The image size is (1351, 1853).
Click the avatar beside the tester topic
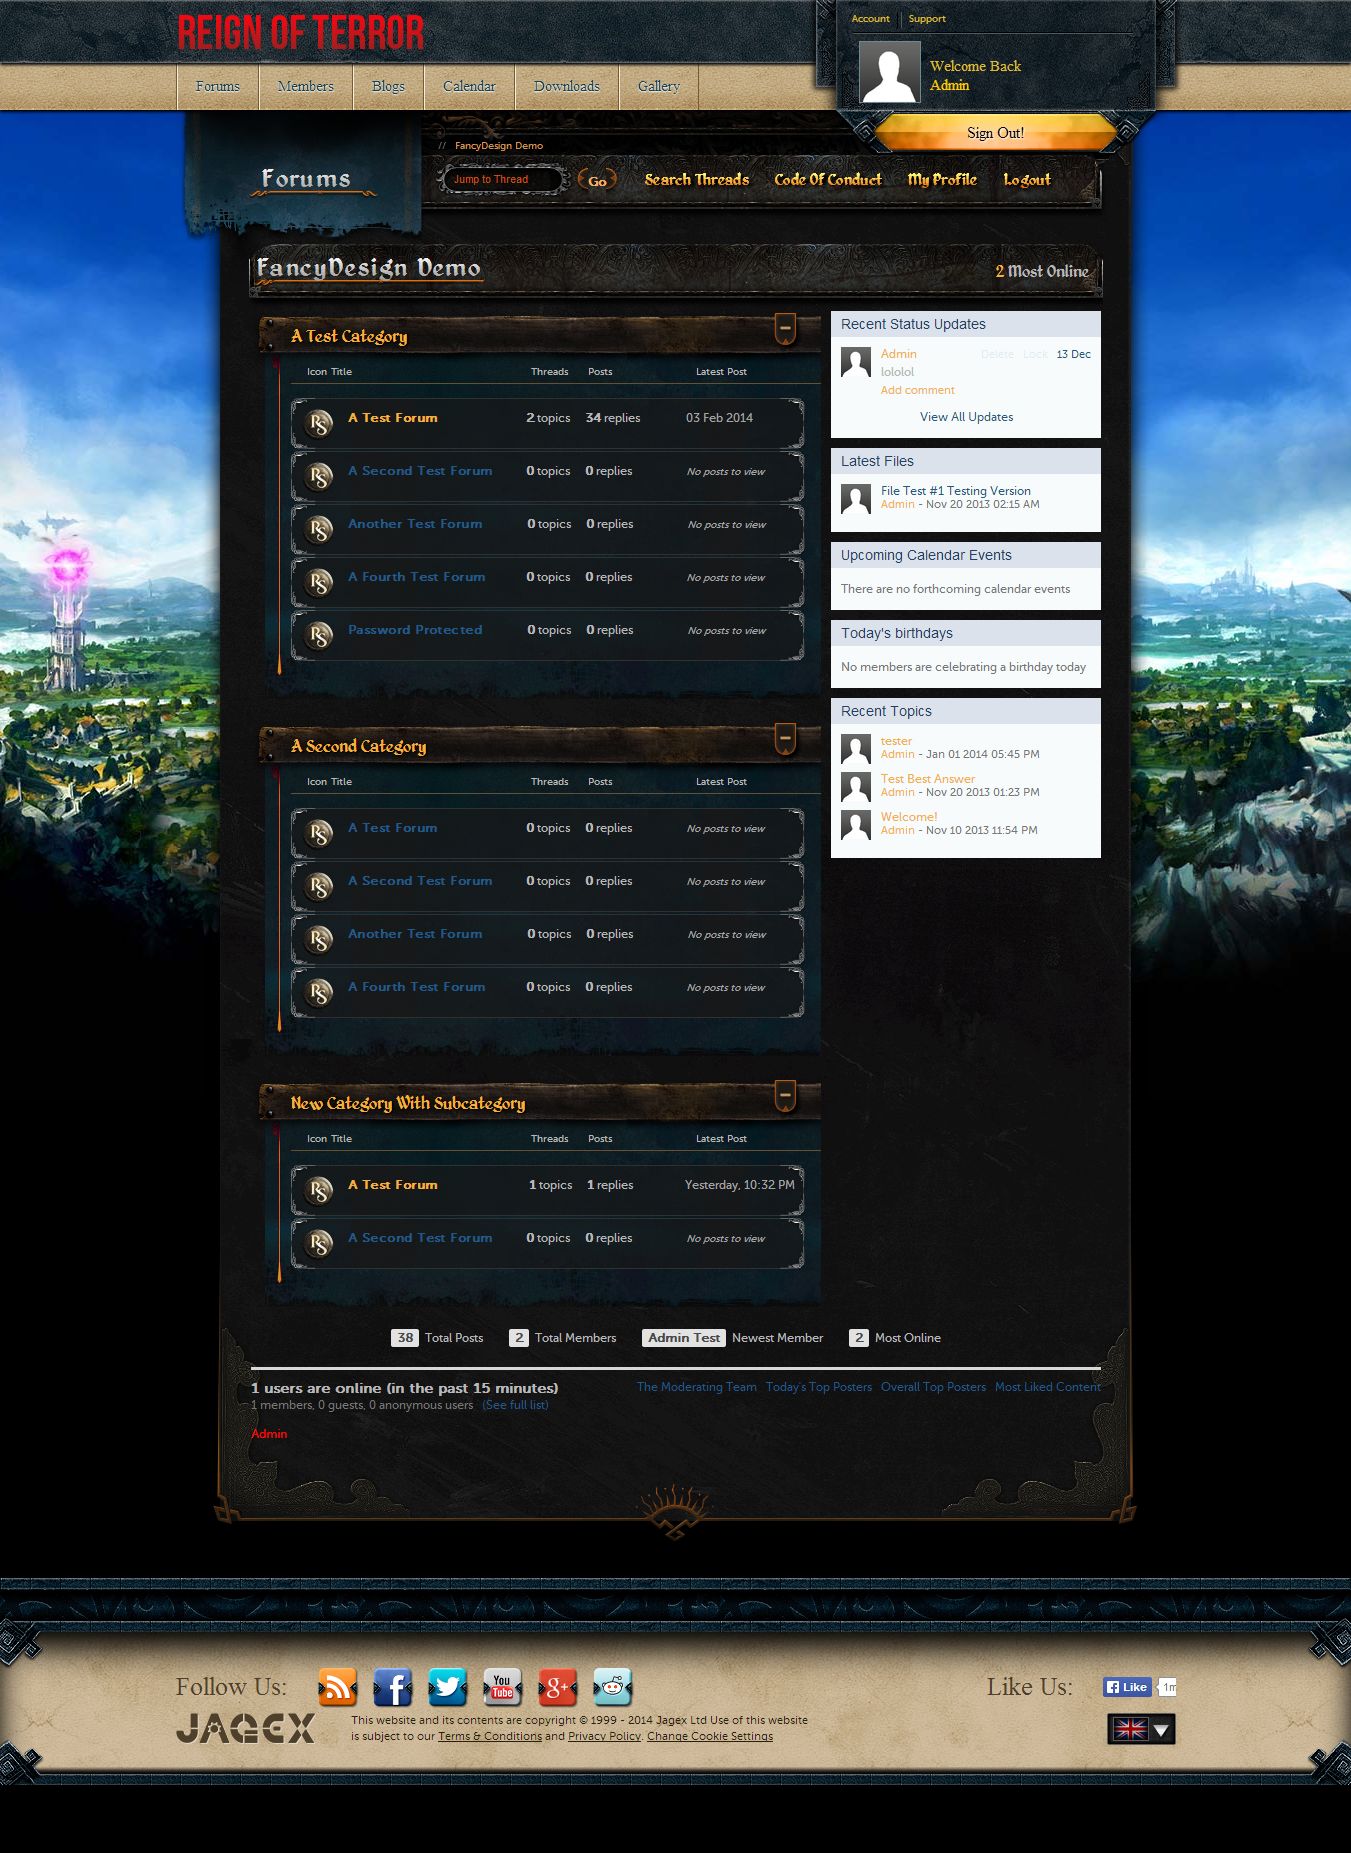click(856, 749)
